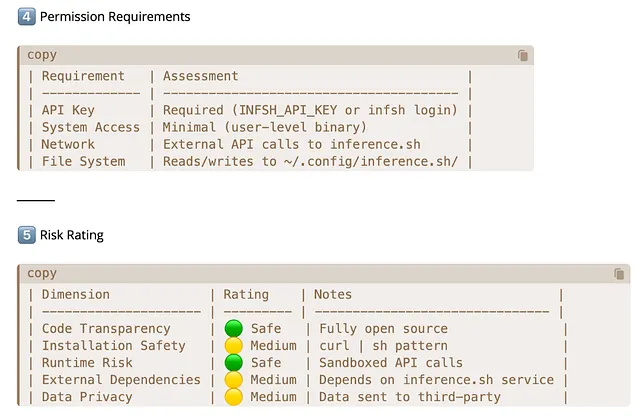This screenshot has width=640, height=416.
Task: Click the number 4 keycap emoji
Action: (x=26, y=17)
